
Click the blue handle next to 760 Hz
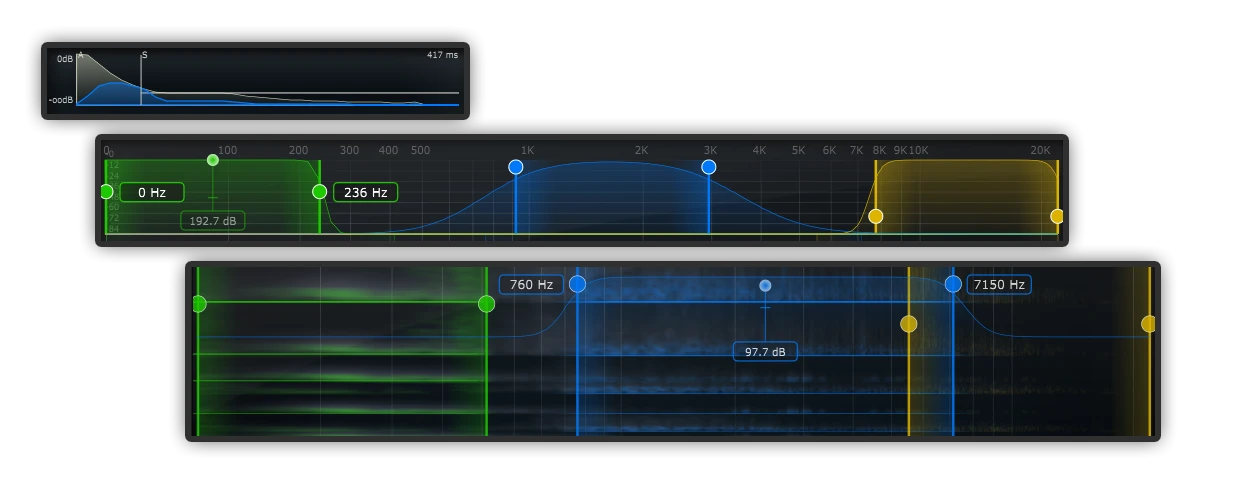point(577,284)
